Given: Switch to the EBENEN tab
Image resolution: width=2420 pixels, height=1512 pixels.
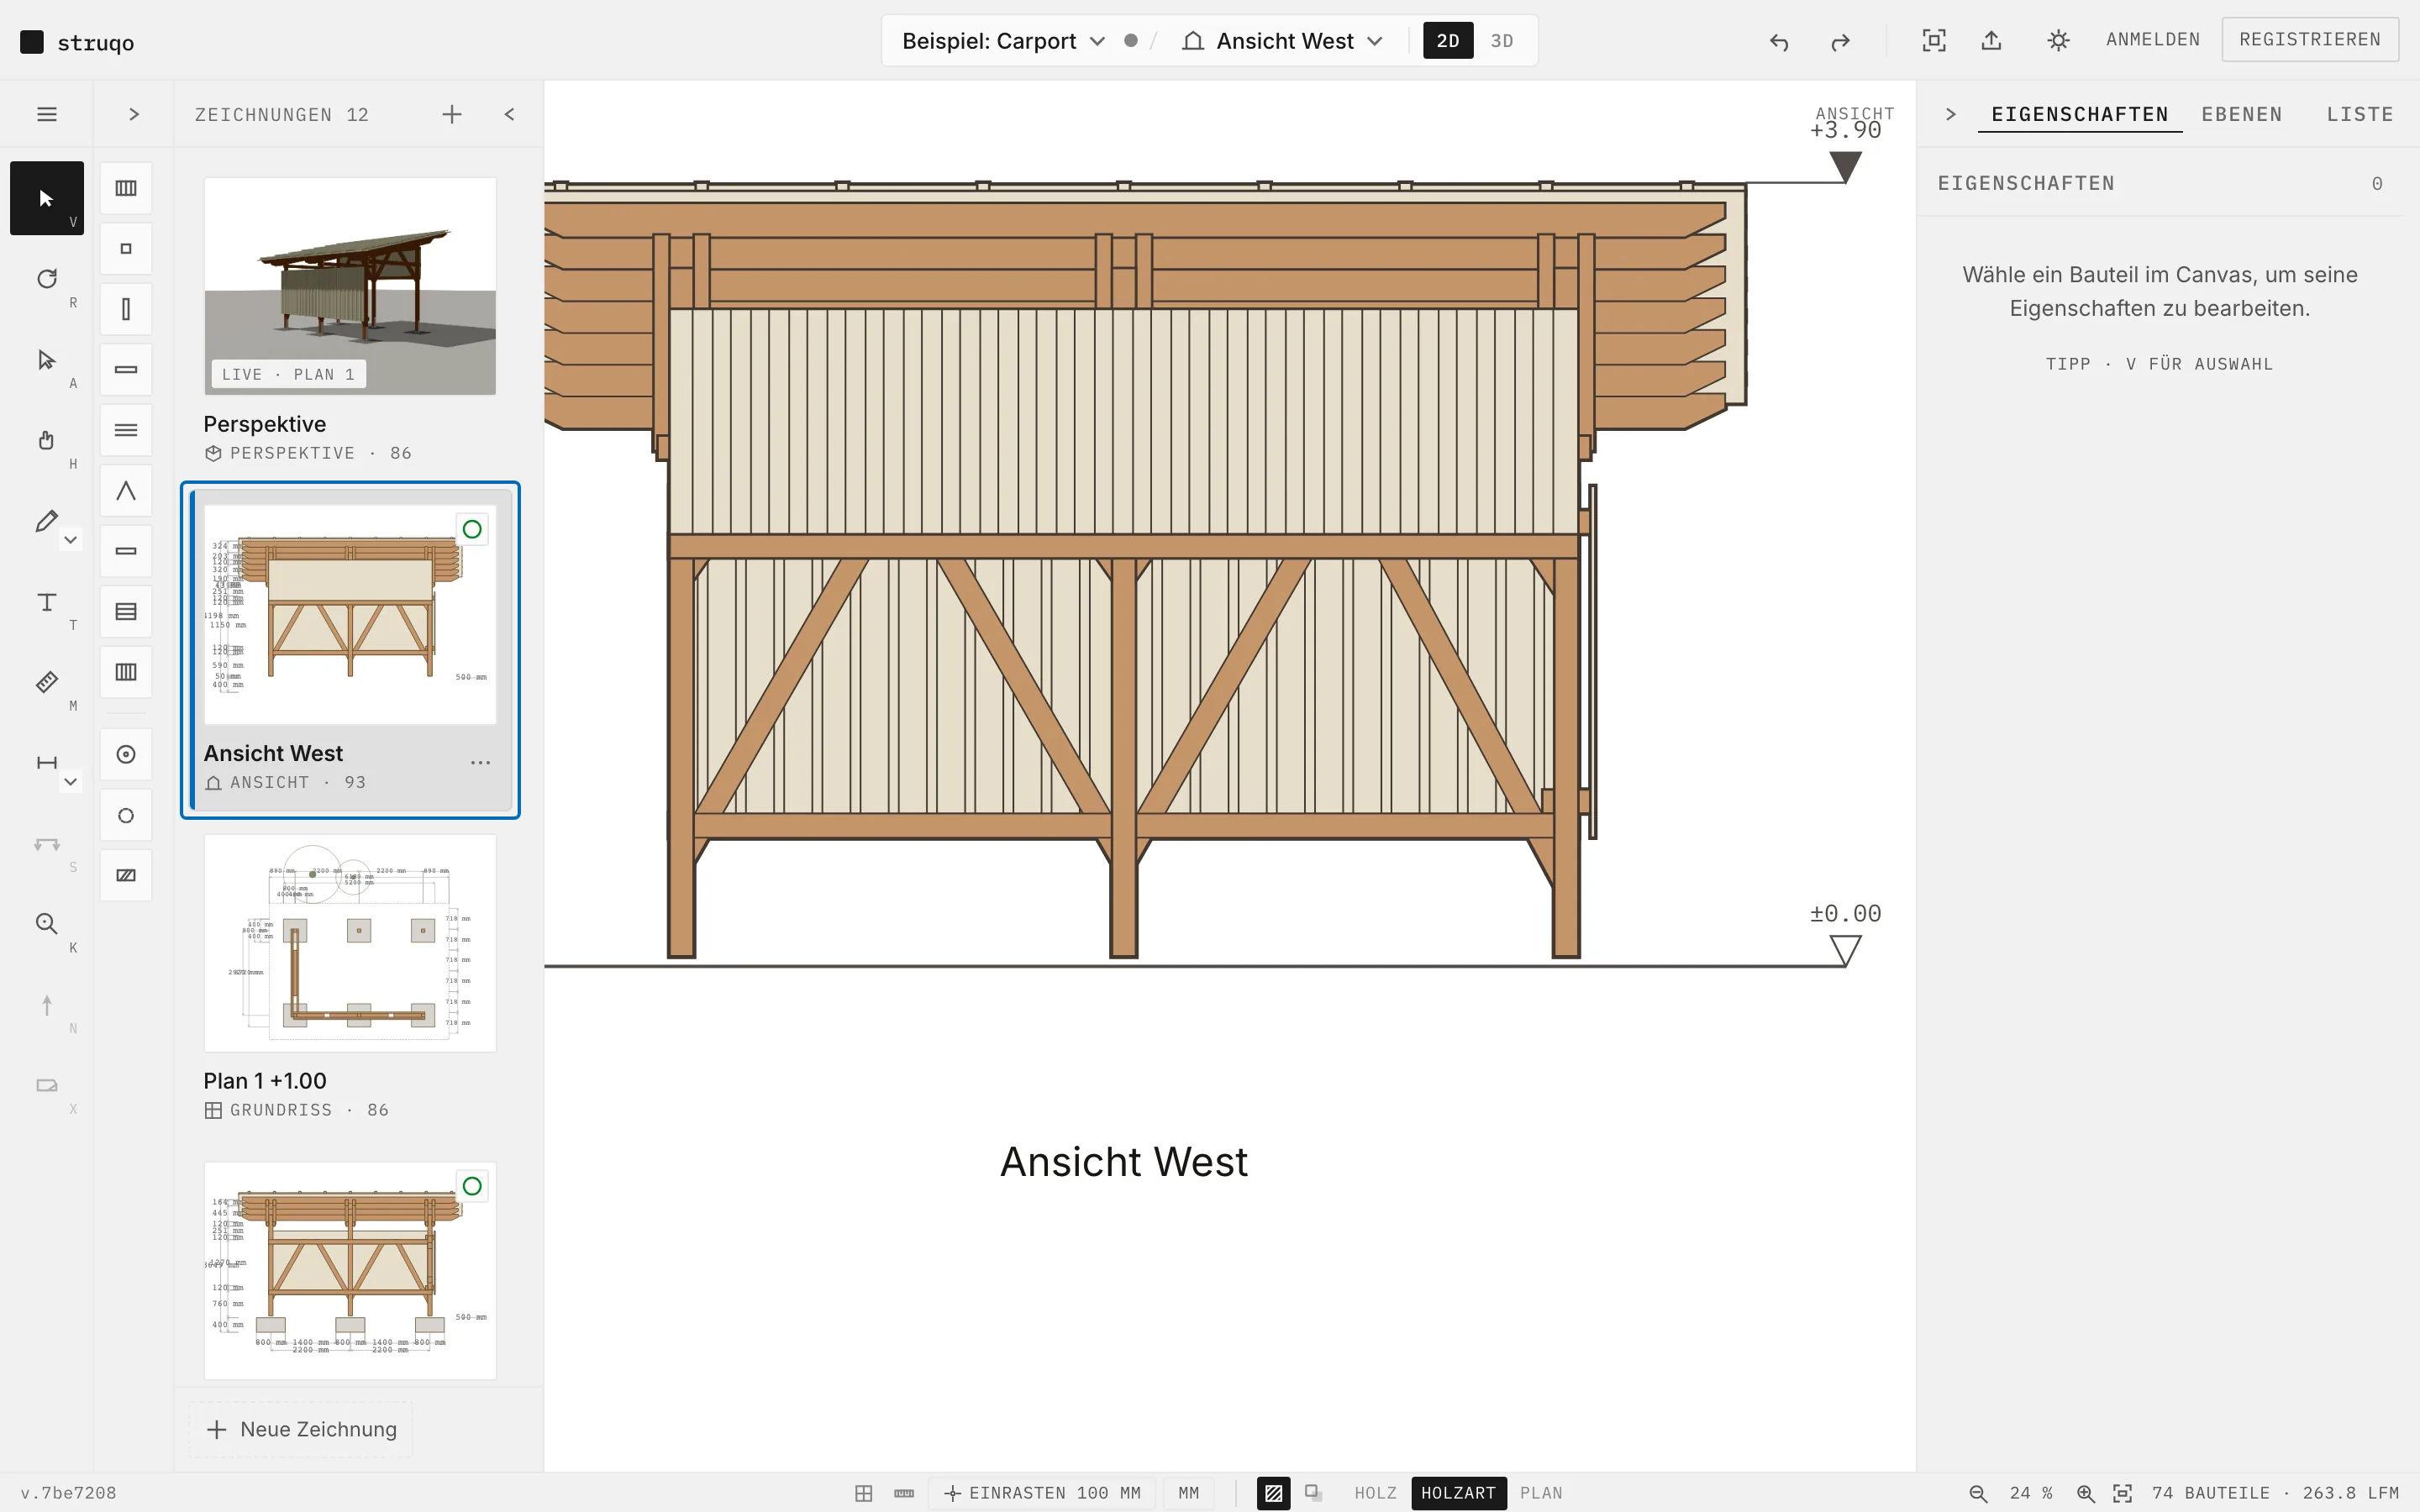Looking at the screenshot, I should click(2241, 114).
